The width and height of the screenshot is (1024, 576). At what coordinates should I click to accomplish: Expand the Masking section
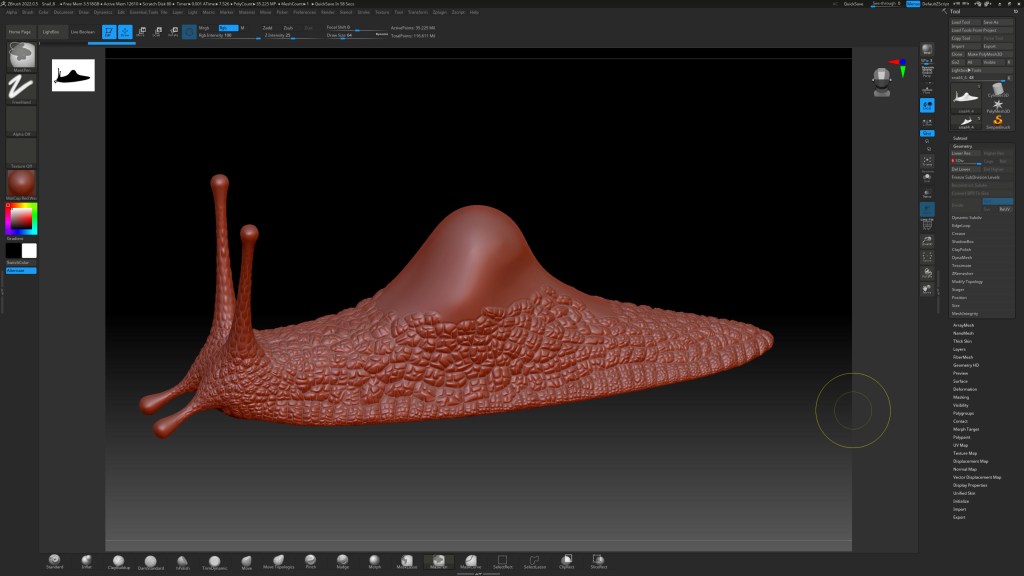[x=961, y=397]
